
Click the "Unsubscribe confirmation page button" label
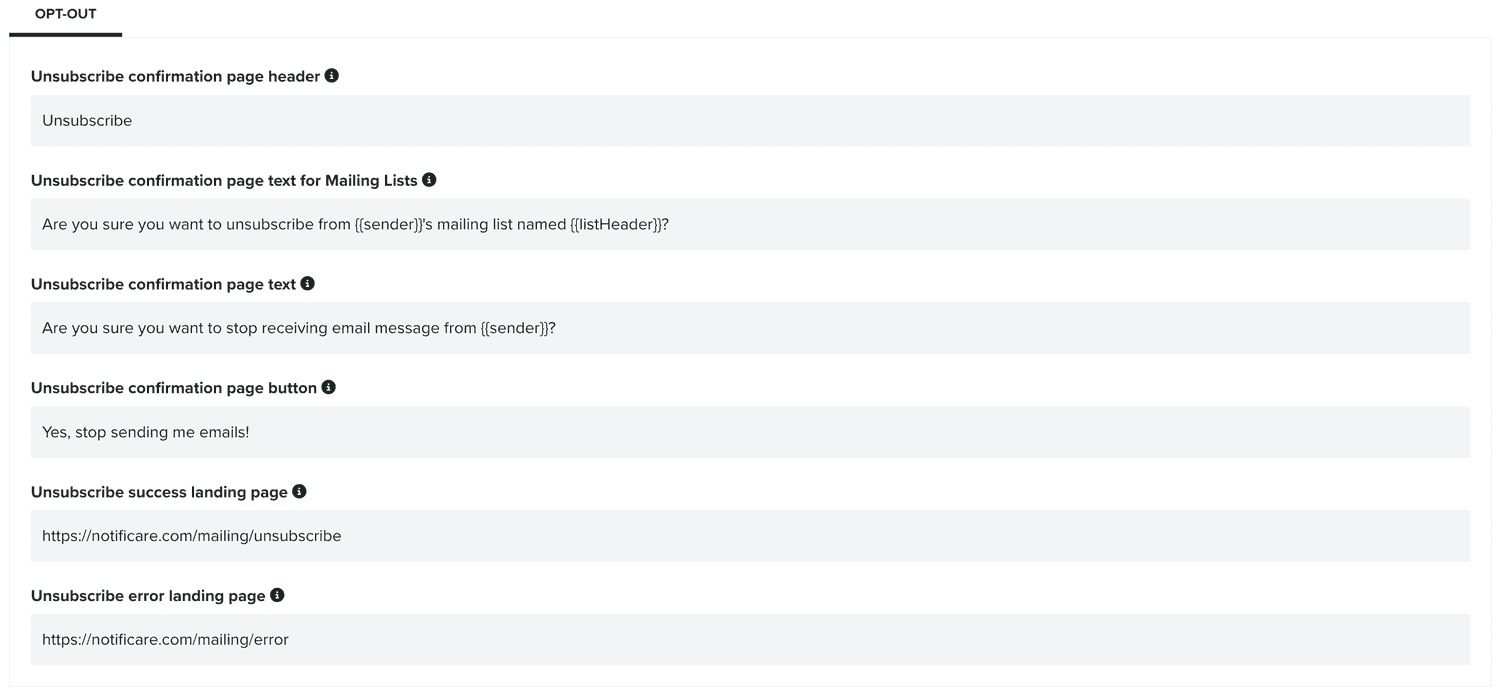coord(173,388)
